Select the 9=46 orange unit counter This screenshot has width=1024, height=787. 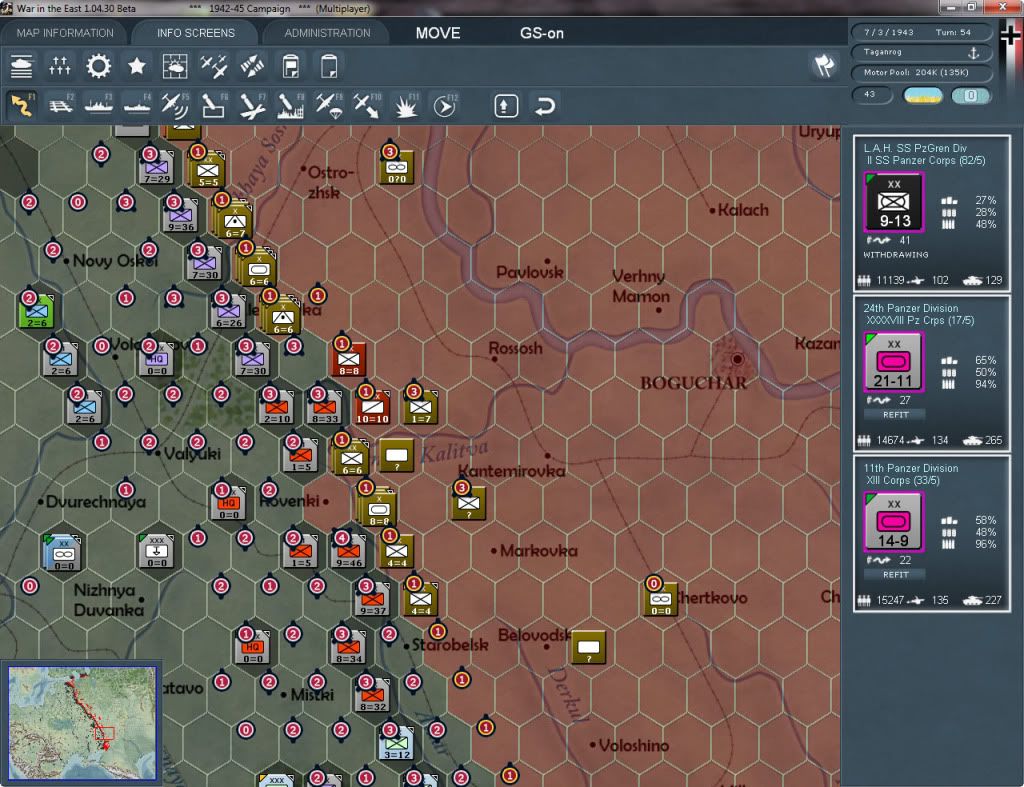(349, 551)
